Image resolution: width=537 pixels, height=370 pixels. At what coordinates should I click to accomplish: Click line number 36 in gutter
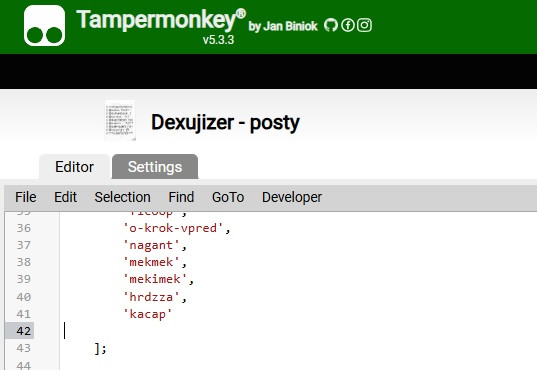coord(24,228)
